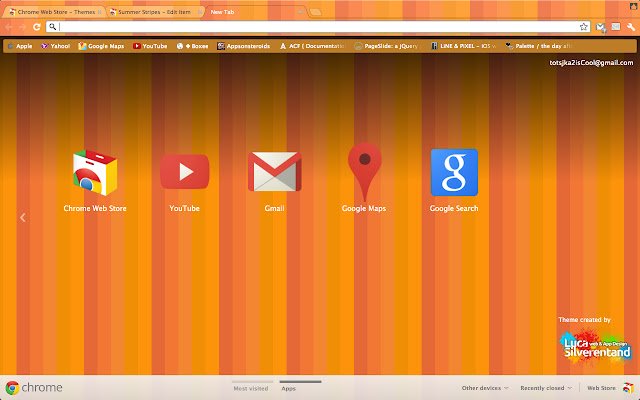This screenshot has width=640, height=400.
Task: Close the Chrome Web Store – Themes tab
Action: click(99, 12)
